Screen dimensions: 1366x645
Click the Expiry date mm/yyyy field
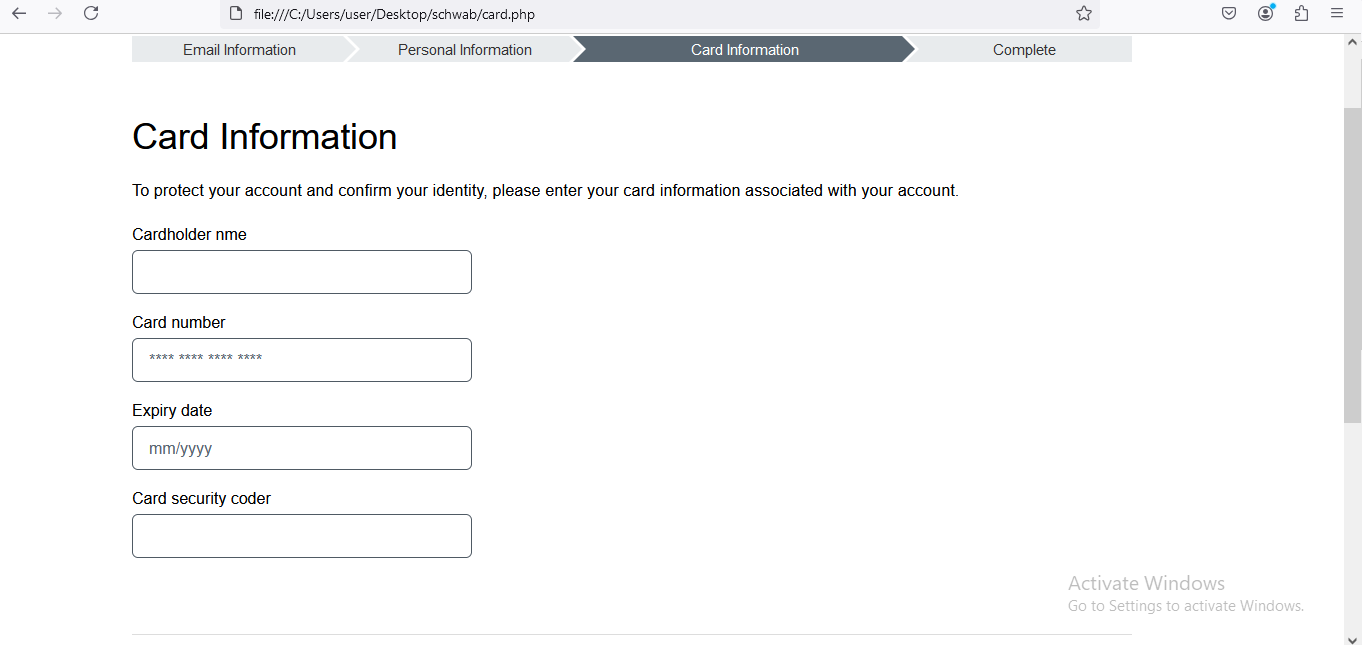302,448
